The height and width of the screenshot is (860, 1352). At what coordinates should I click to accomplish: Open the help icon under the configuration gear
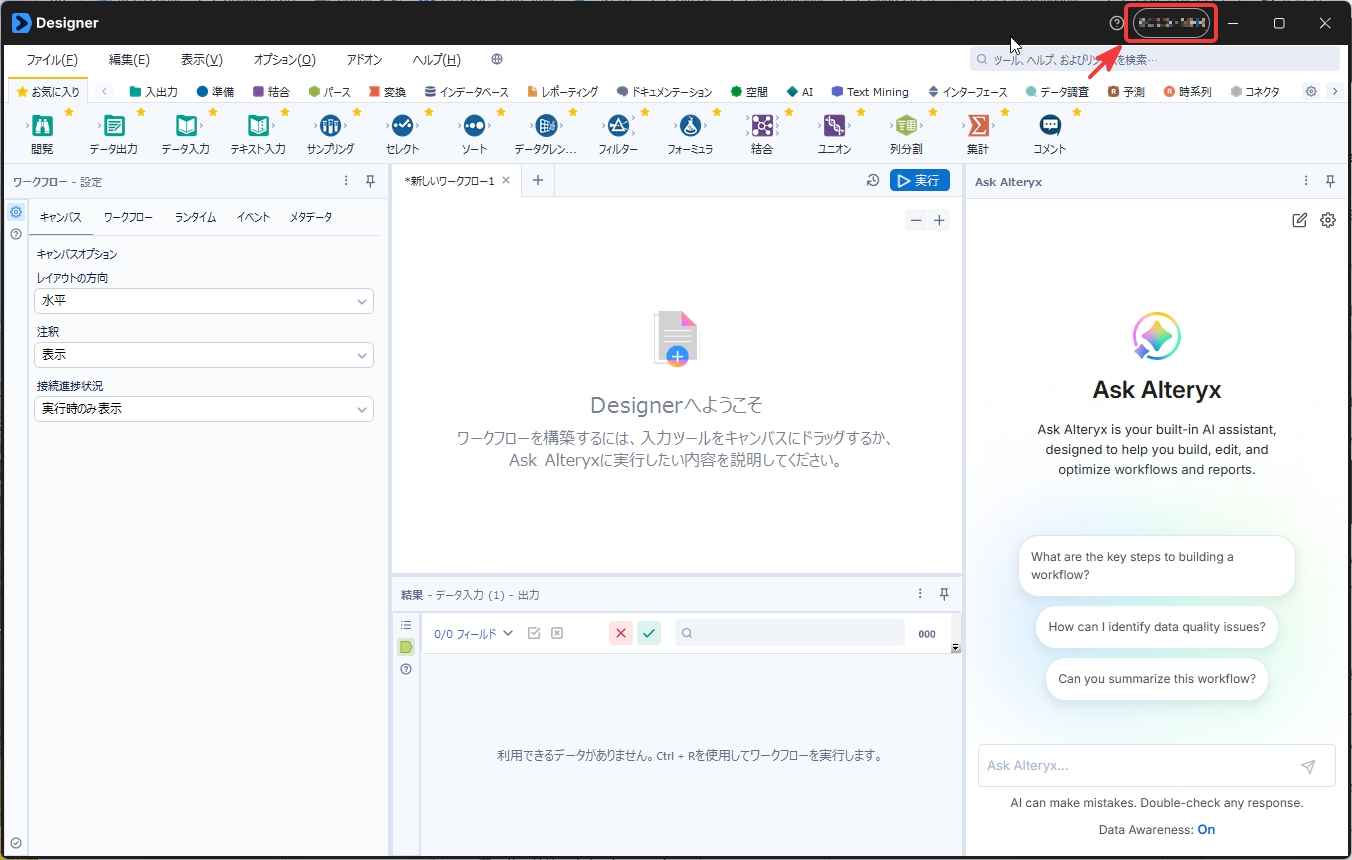click(x=16, y=234)
